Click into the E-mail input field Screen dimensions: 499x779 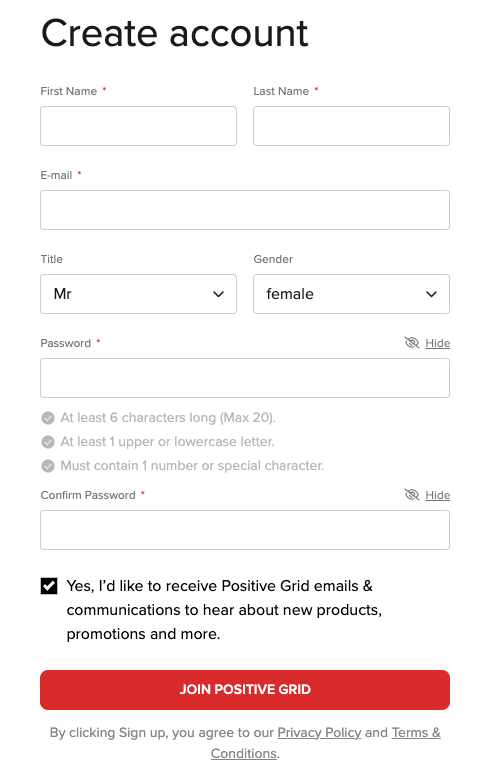245,210
